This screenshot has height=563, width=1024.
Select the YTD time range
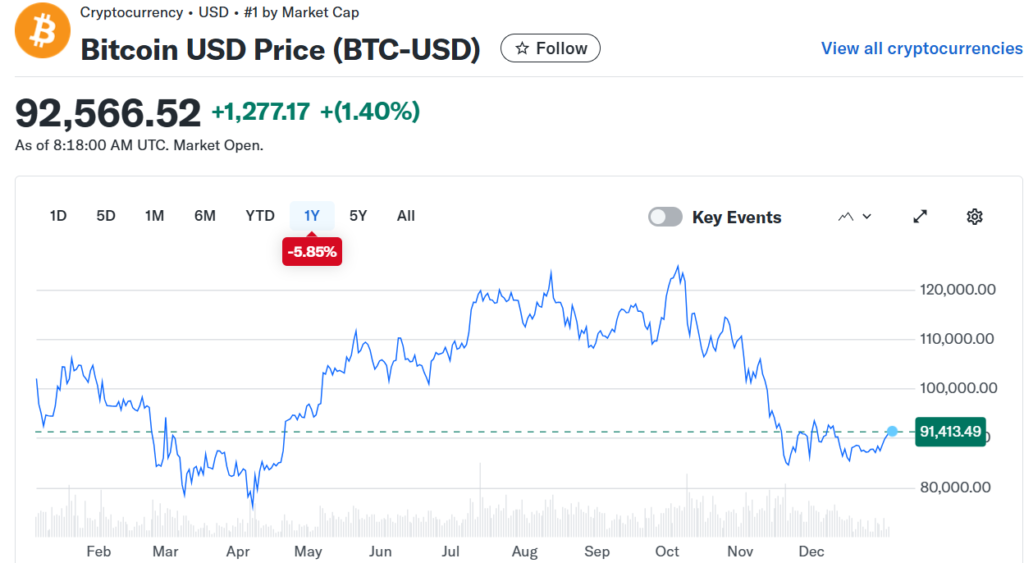click(260, 216)
